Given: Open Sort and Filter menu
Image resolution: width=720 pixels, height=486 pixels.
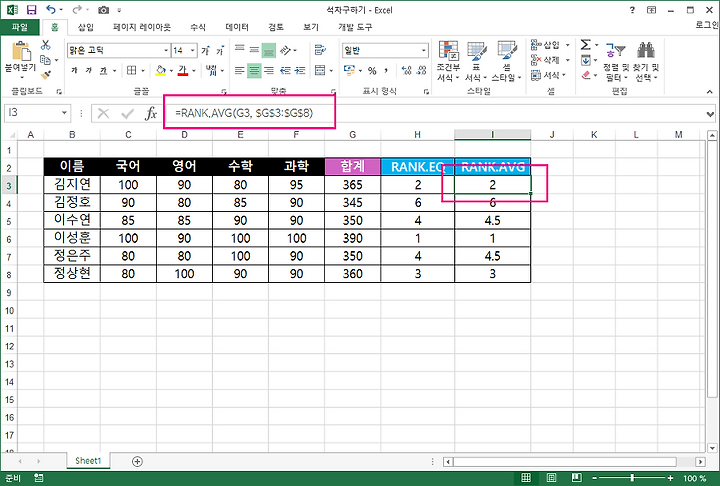Looking at the screenshot, I should (616, 61).
